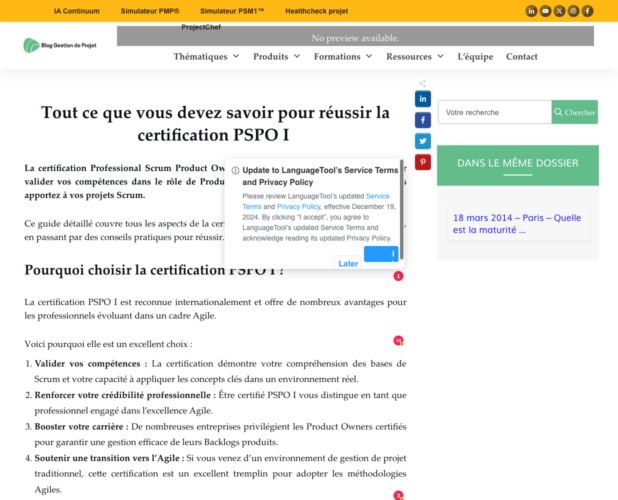The image size is (618, 500).
Task: Open the YouTube icon in the top bar
Action: 545,11
